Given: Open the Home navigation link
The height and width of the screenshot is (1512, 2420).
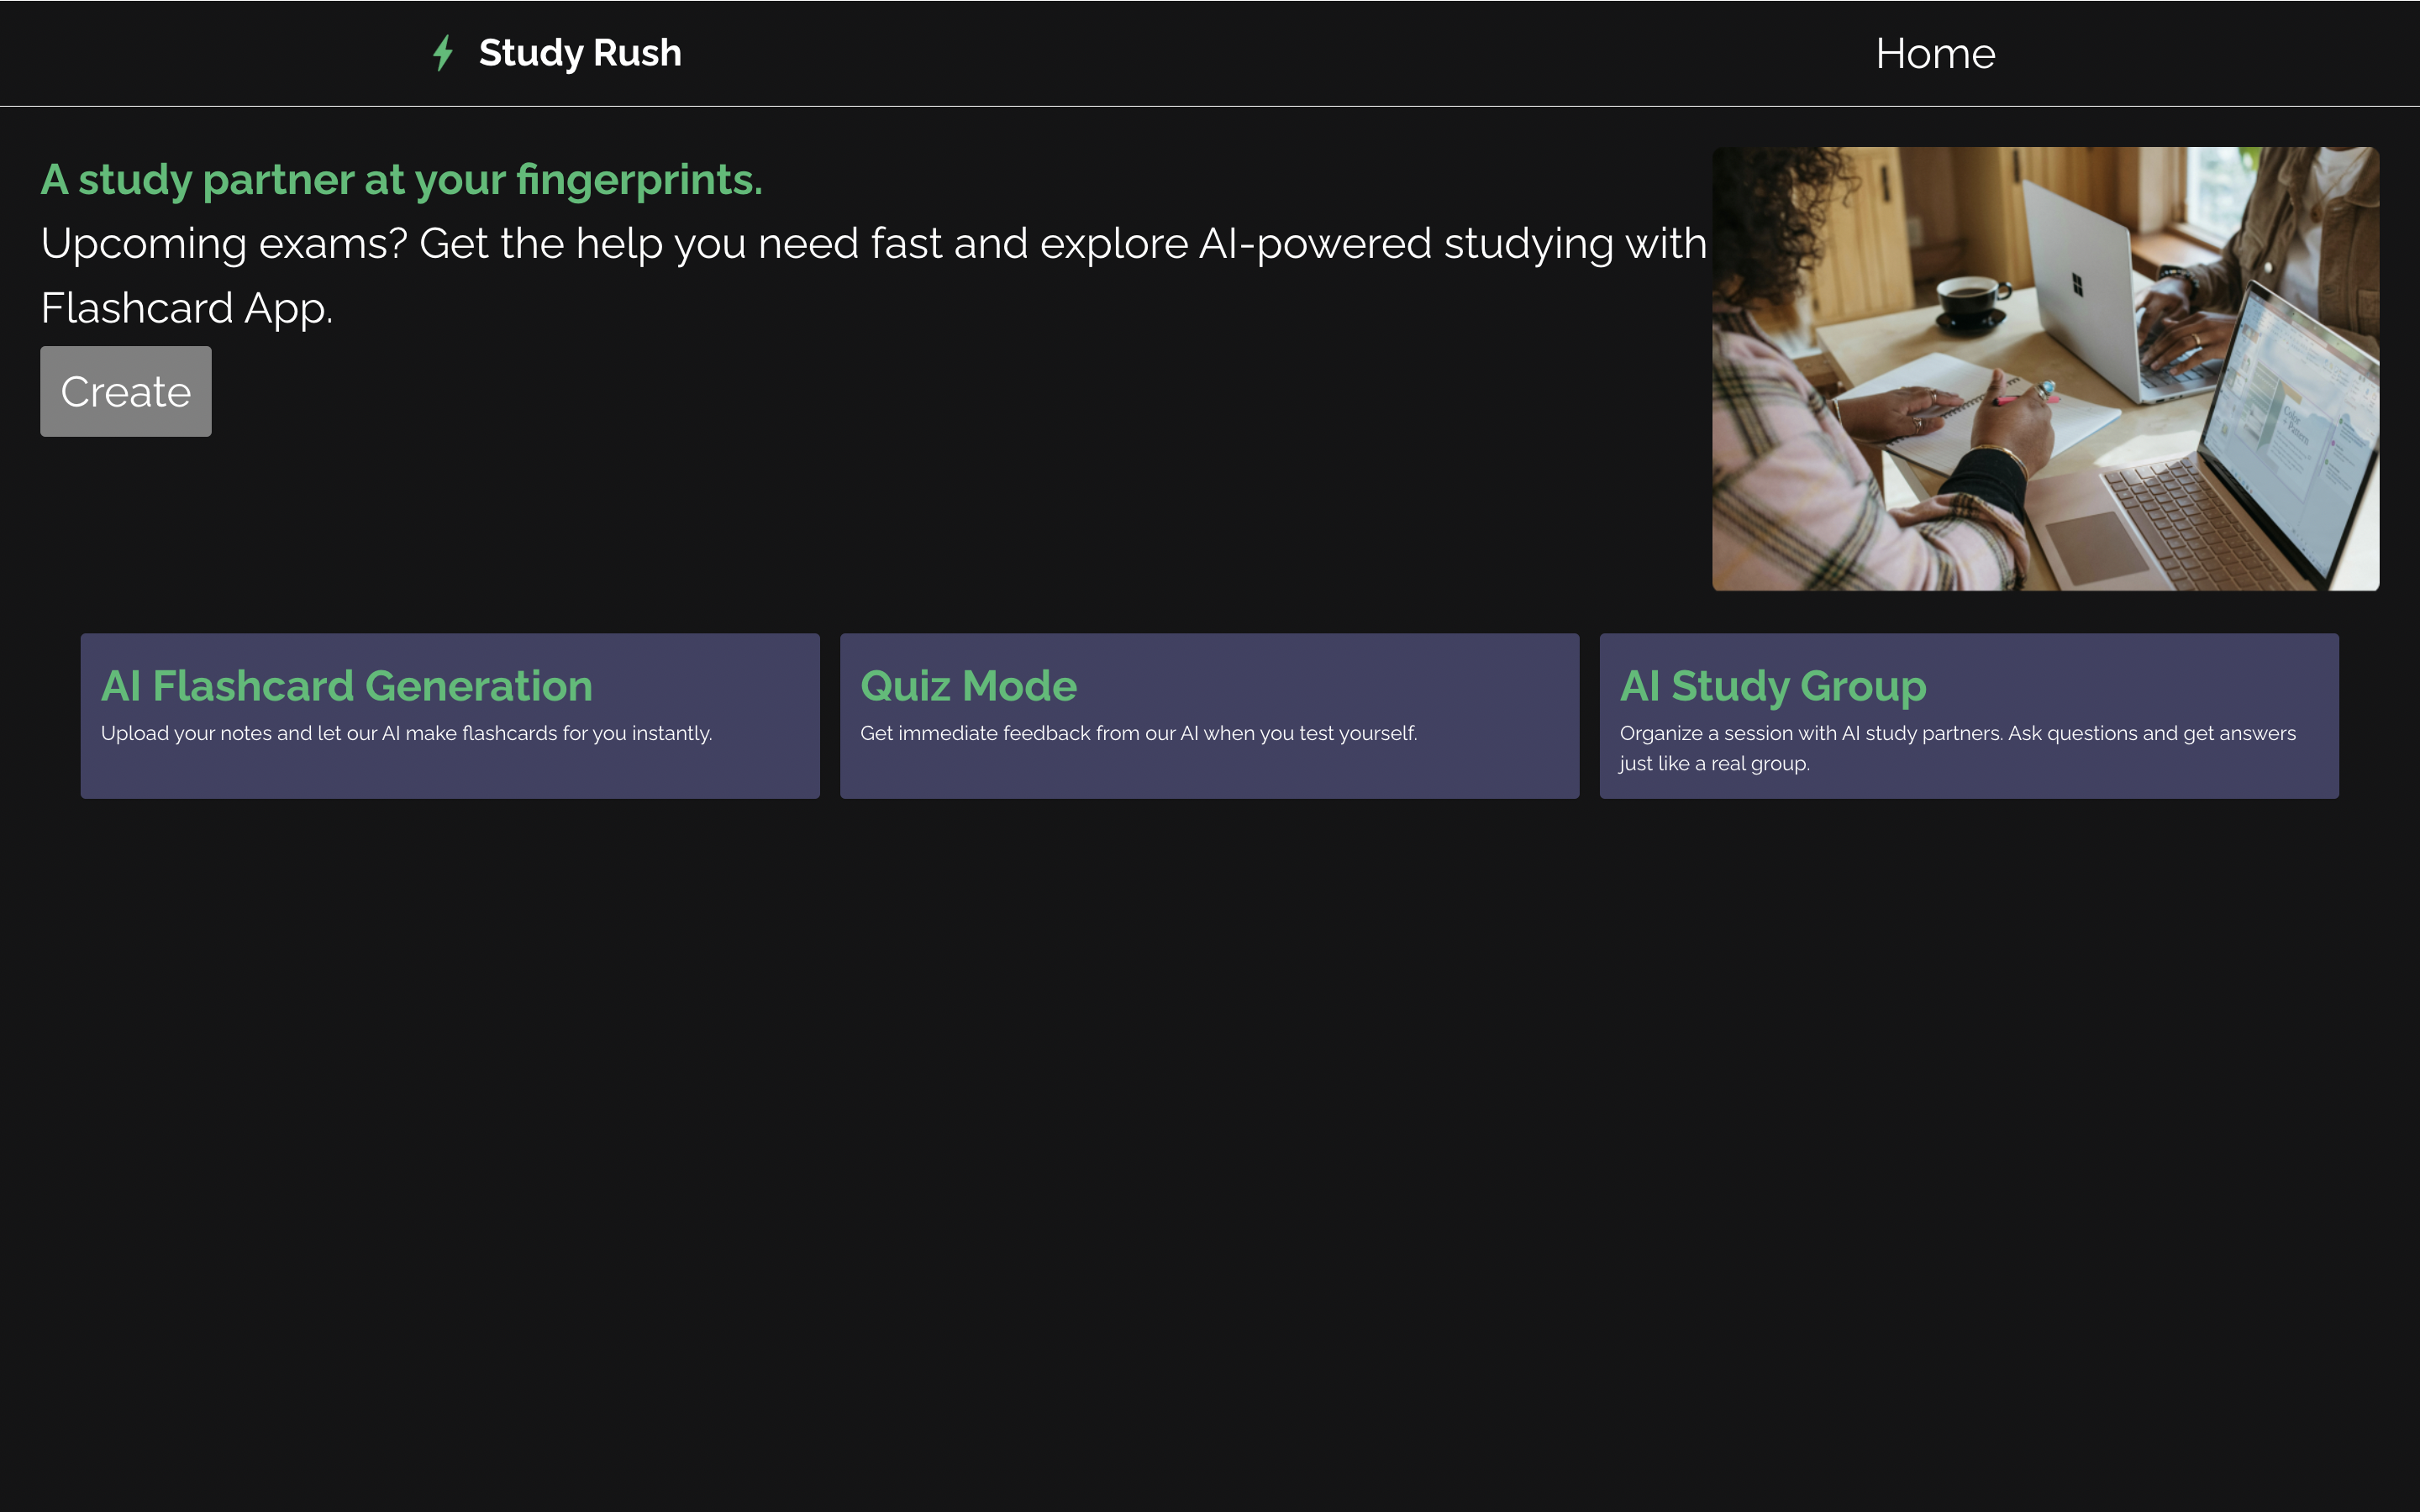Looking at the screenshot, I should [1934, 54].
